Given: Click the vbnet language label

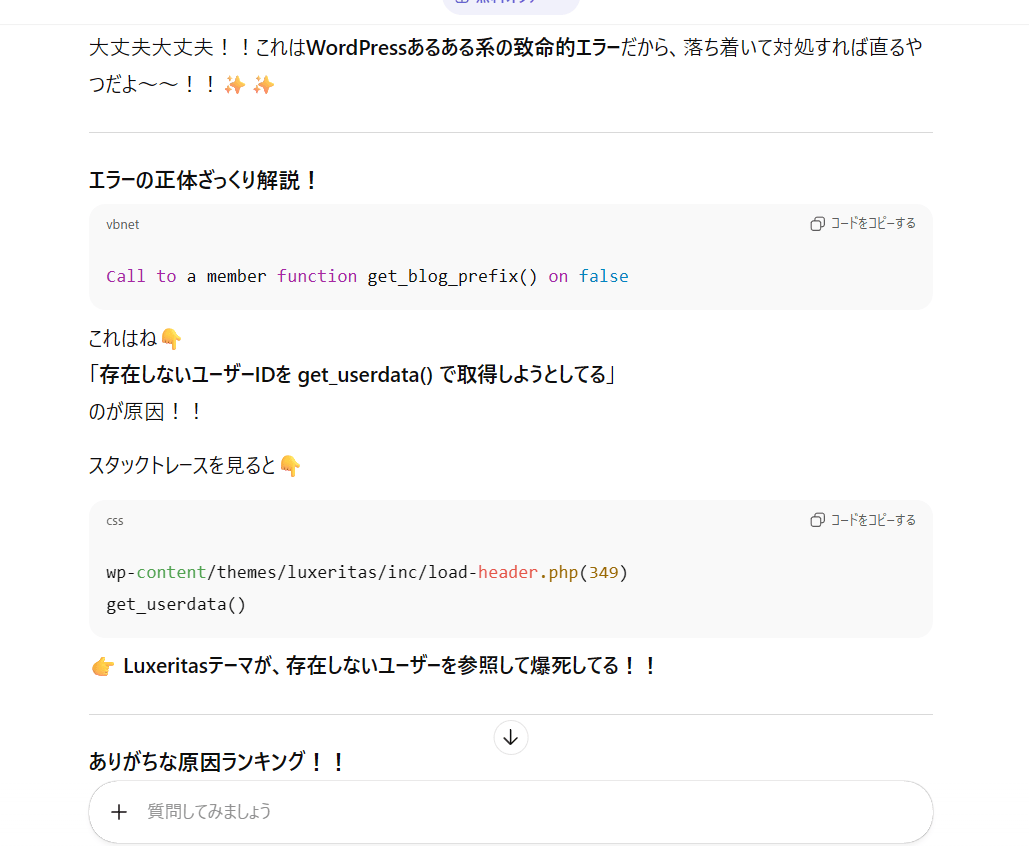Looking at the screenshot, I should coord(123,225).
